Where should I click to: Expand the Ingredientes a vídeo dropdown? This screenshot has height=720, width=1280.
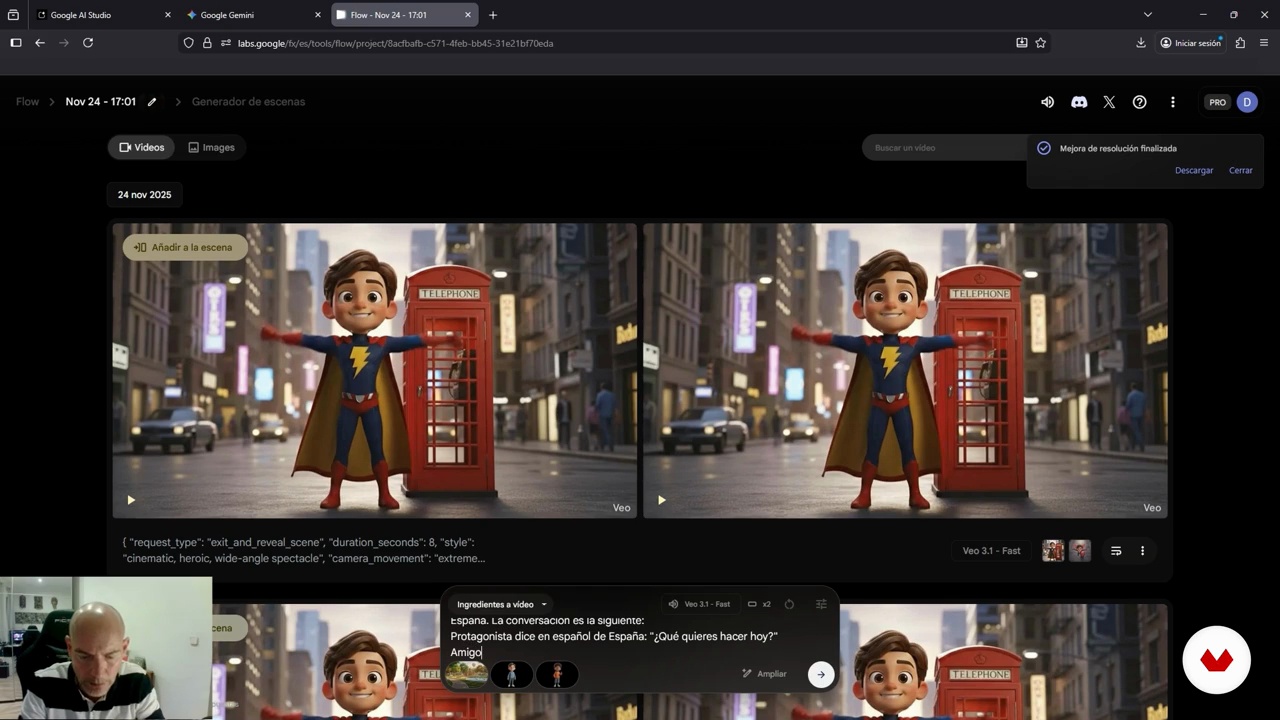click(501, 604)
